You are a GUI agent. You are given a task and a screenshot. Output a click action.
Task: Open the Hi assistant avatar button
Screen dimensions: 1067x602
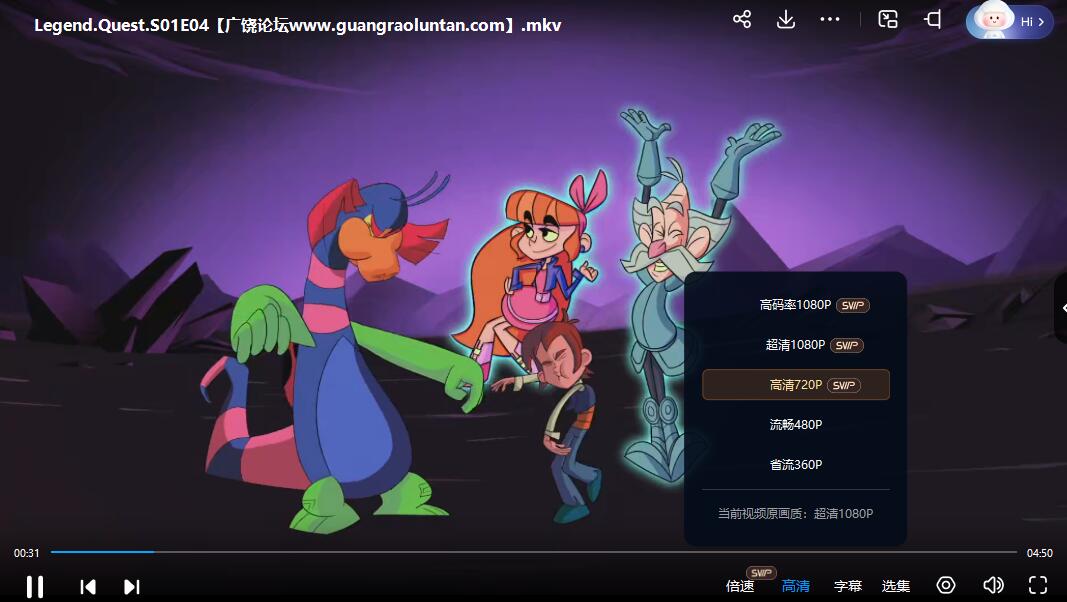[1009, 21]
